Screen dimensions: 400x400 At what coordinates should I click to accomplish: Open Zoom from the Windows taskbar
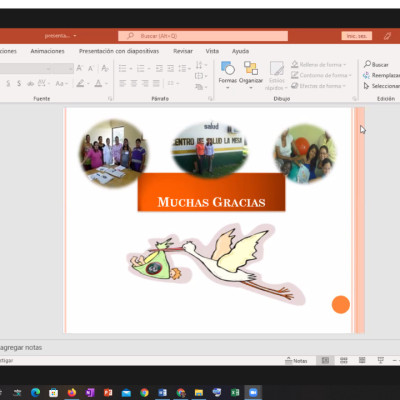pyautogui.click(x=253, y=392)
